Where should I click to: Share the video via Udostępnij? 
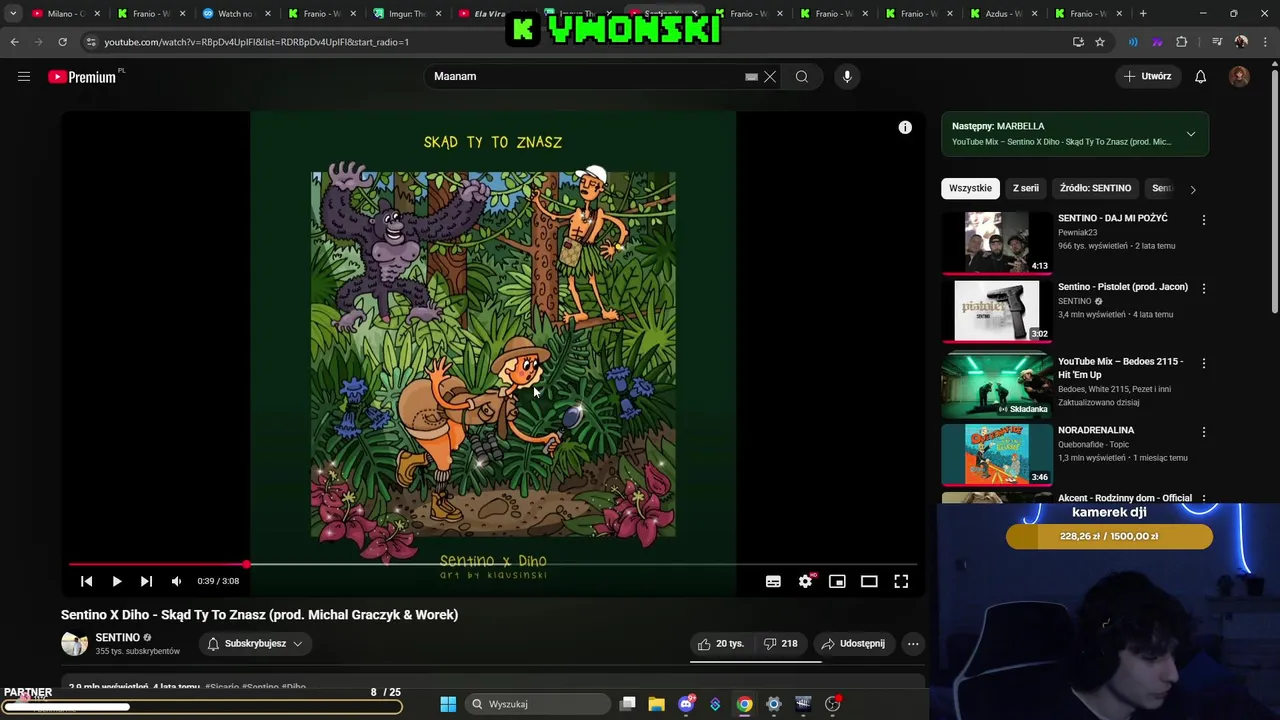[853, 644]
